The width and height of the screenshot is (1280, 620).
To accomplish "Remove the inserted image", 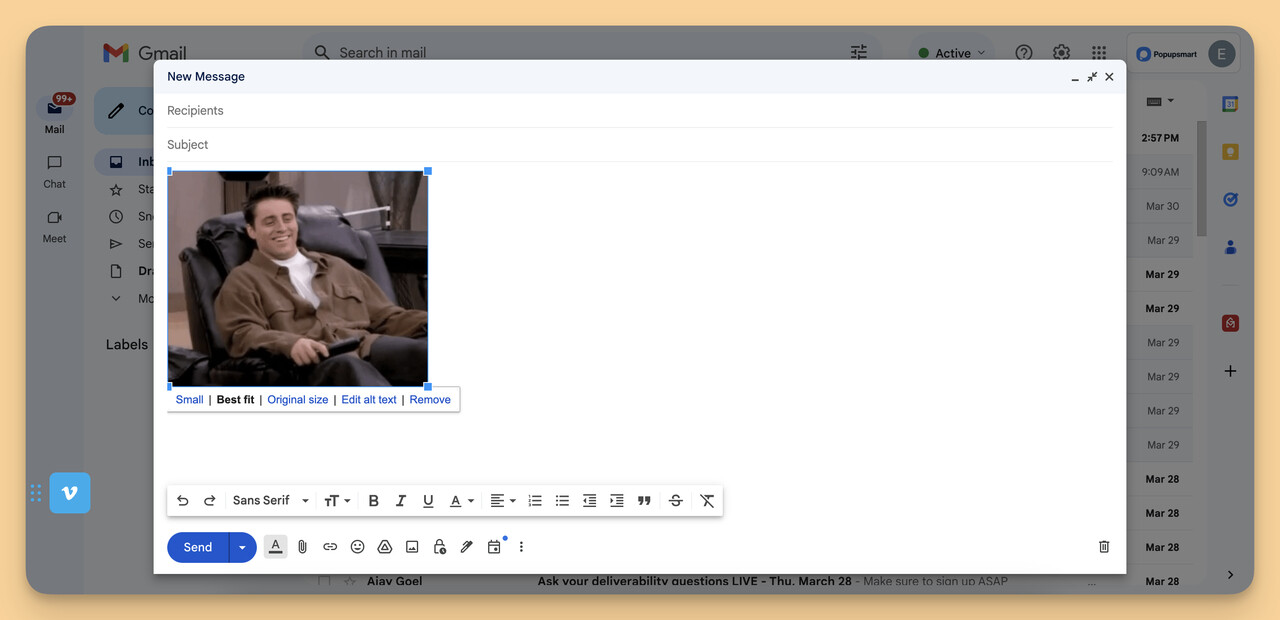I will coord(430,400).
